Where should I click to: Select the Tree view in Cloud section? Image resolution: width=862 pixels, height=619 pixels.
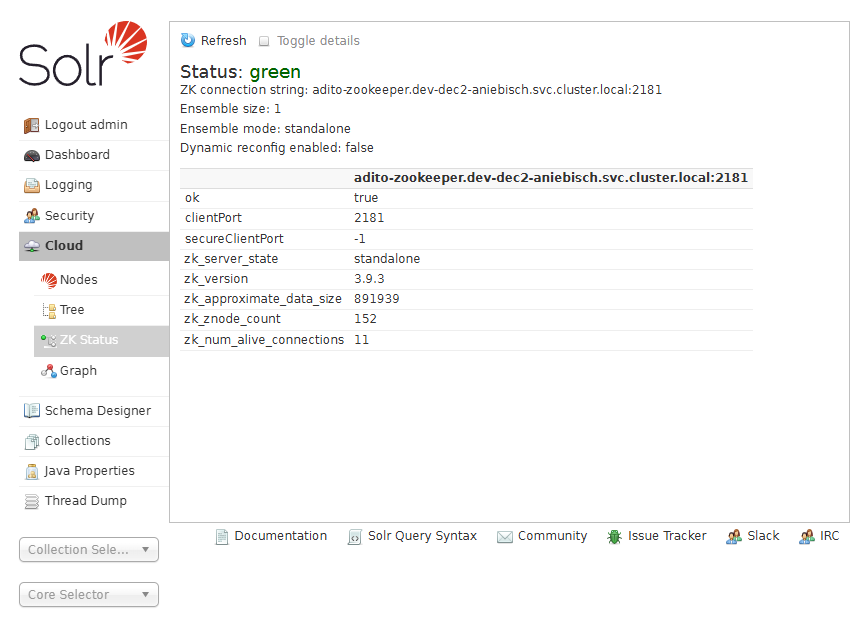click(x=72, y=310)
